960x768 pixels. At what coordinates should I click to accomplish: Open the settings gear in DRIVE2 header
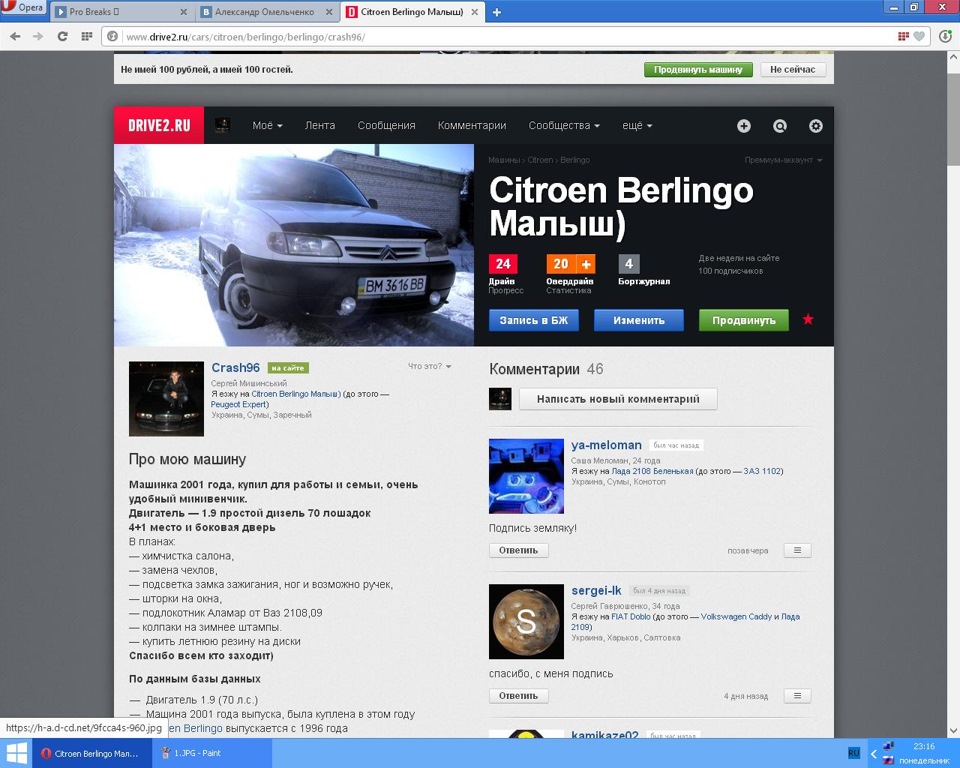[816, 126]
